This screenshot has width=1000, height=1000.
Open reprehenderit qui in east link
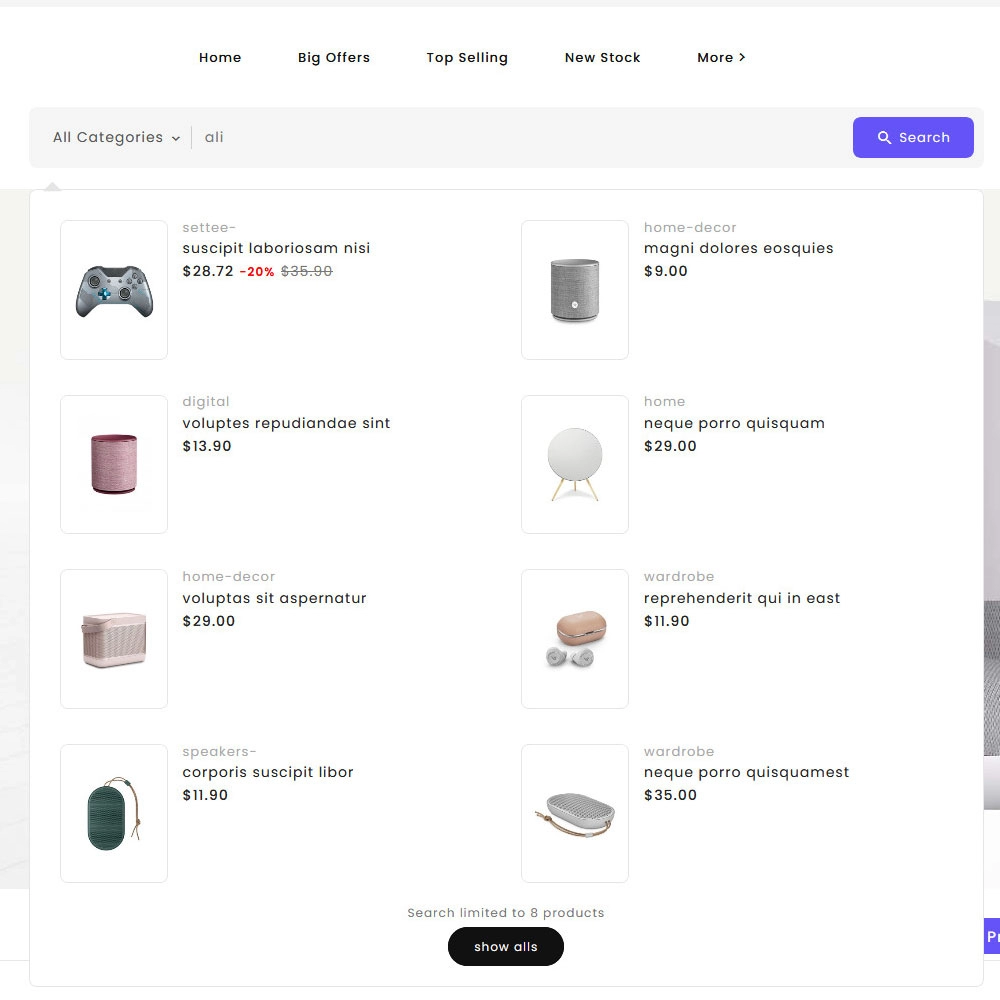coord(742,598)
